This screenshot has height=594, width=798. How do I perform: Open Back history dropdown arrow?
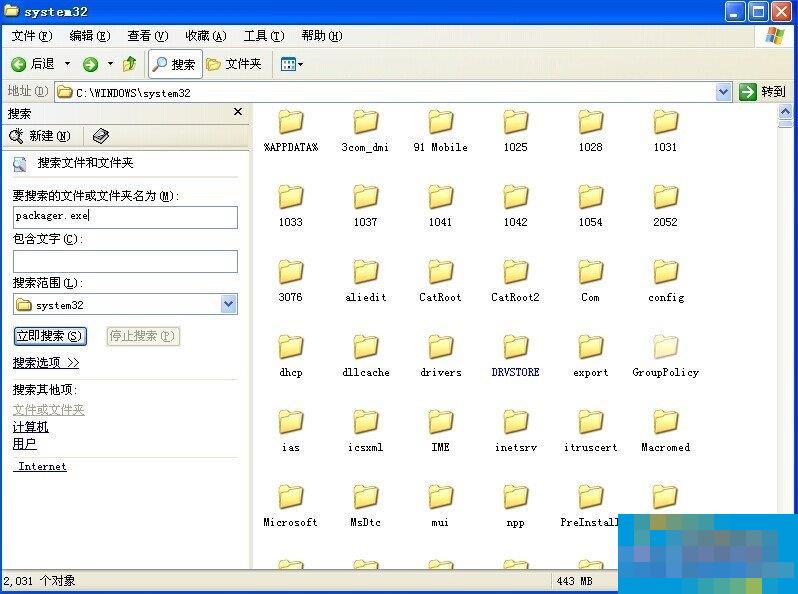(x=67, y=64)
